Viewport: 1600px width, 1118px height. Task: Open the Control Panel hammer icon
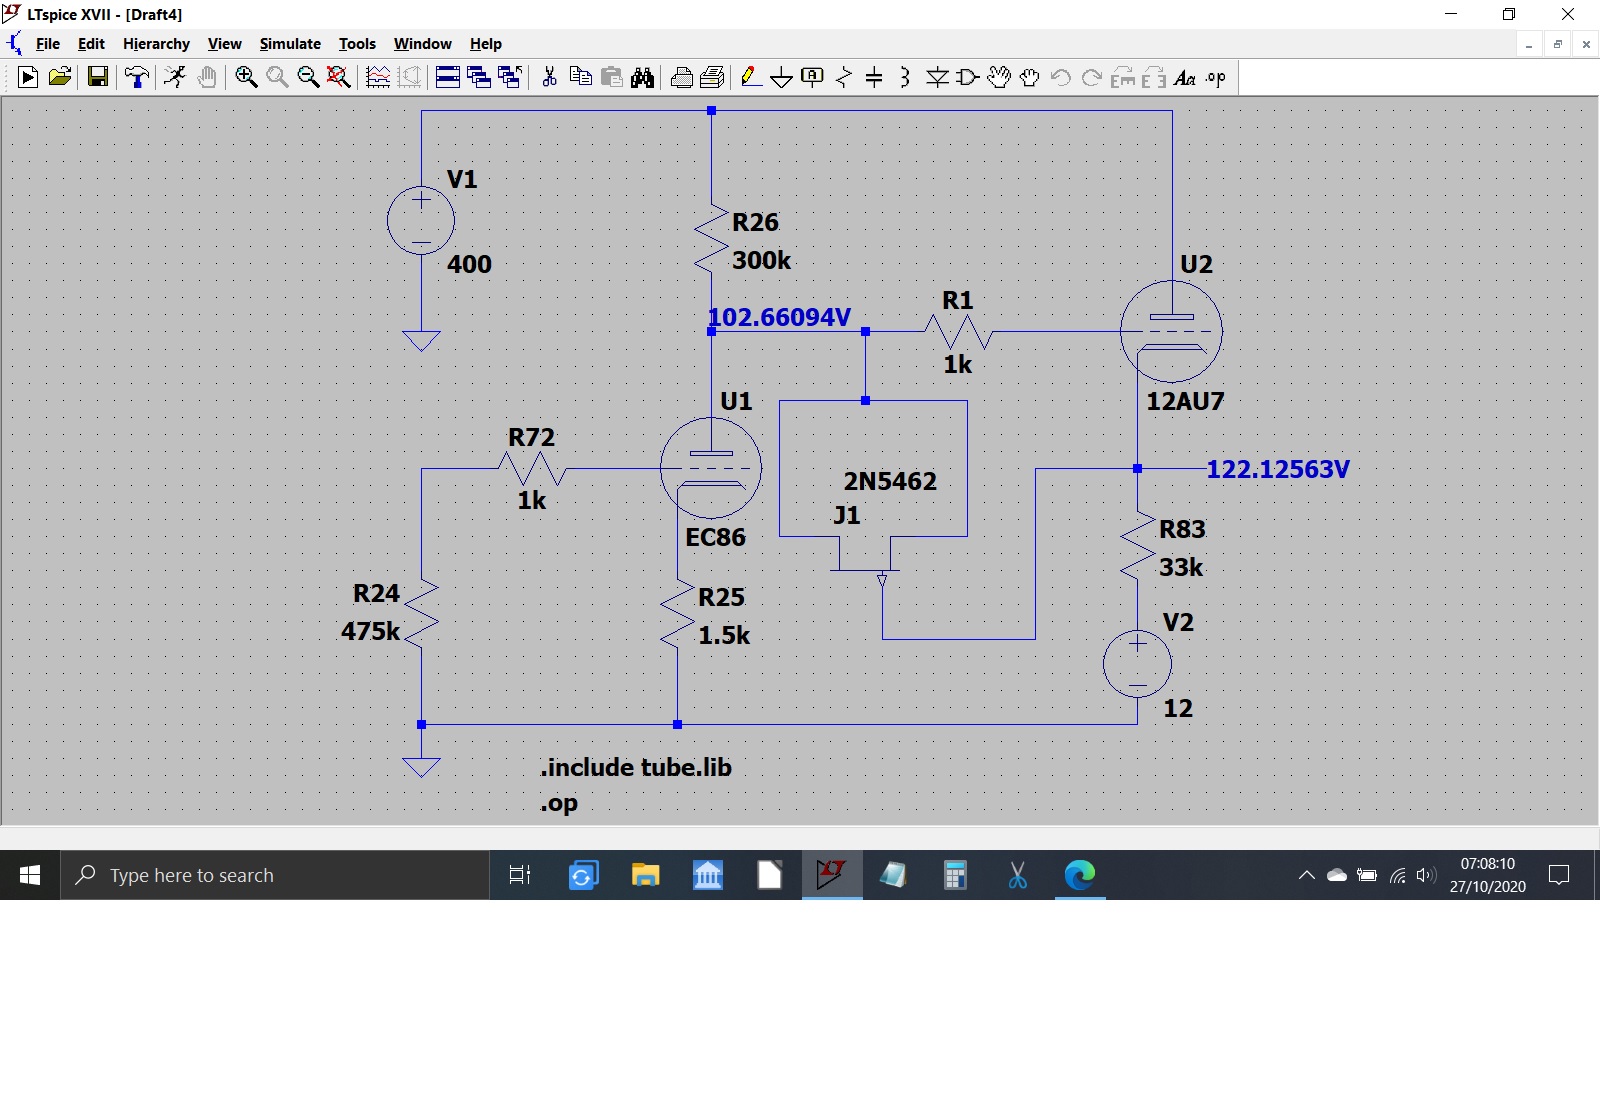(137, 78)
